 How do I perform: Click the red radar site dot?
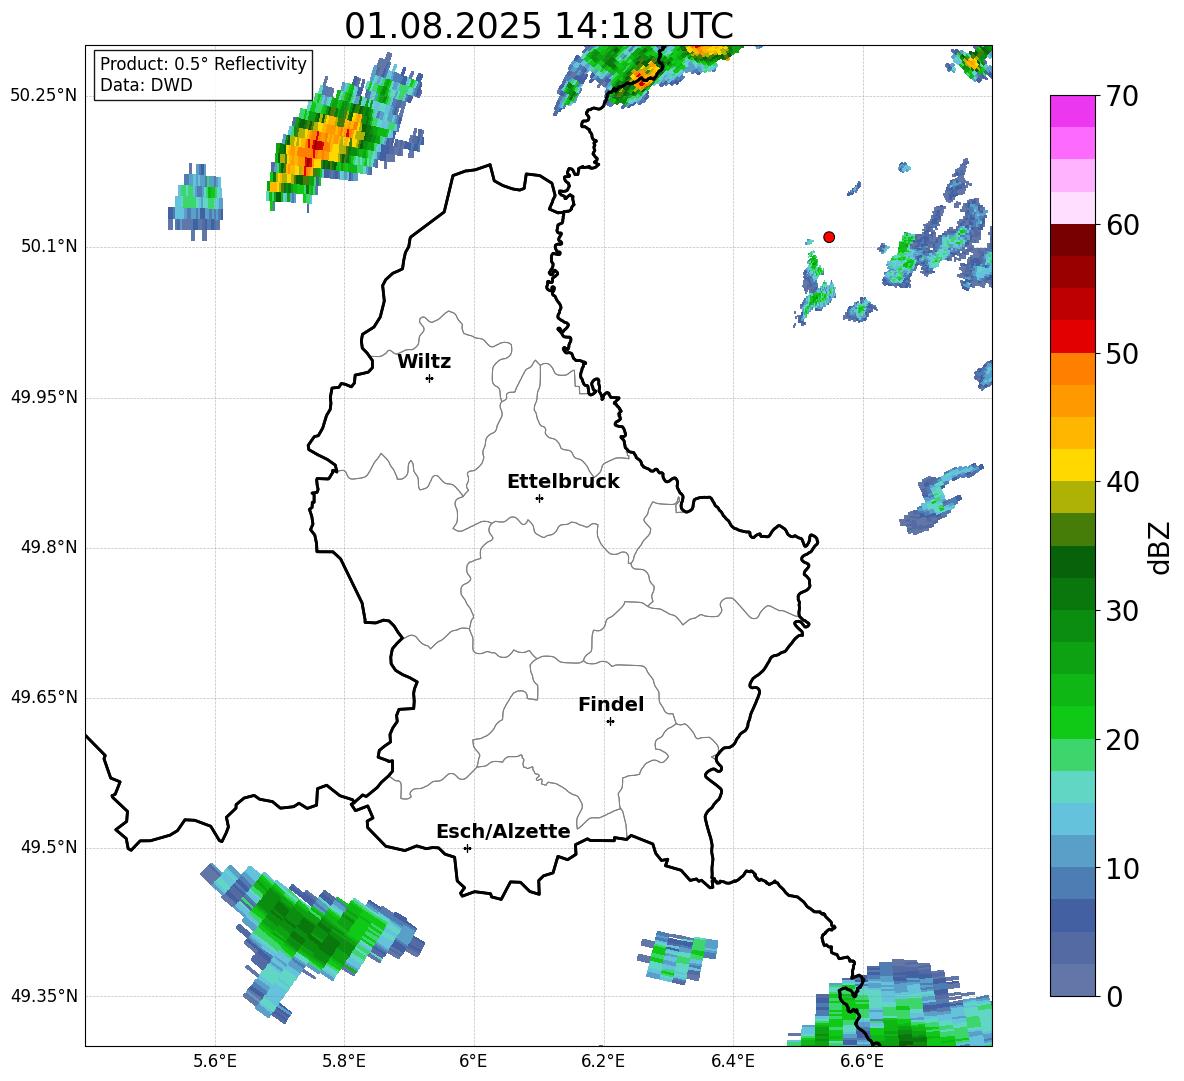click(829, 237)
